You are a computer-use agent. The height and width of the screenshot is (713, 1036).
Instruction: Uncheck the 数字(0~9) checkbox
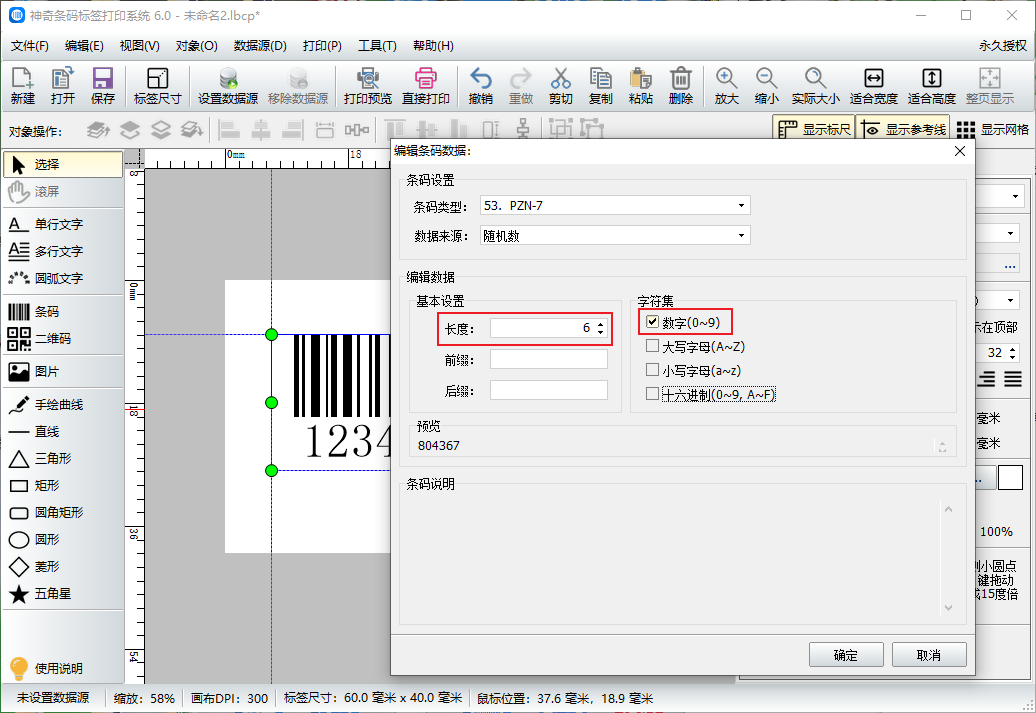click(x=653, y=322)
